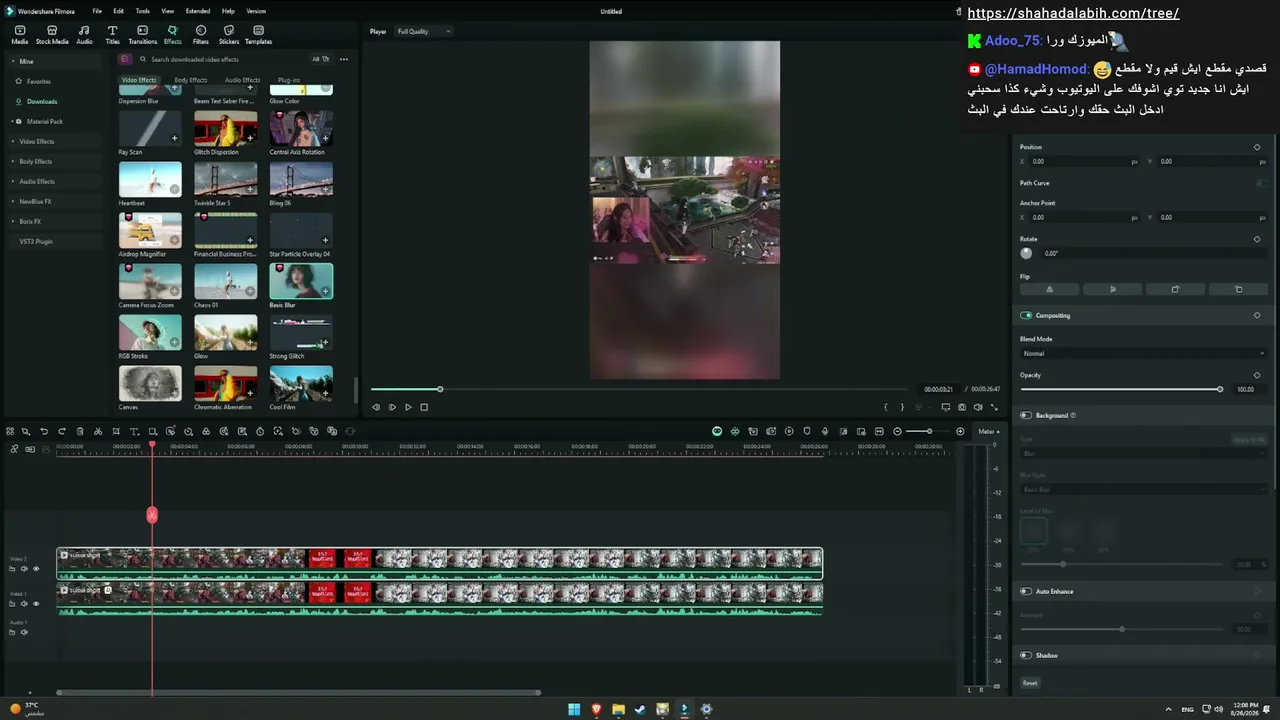Click the microphone voiceover icon in timeline toolbar
The width and height of the screenshot is (1280, 720).
pyautogui.click(x=825, y=432)
